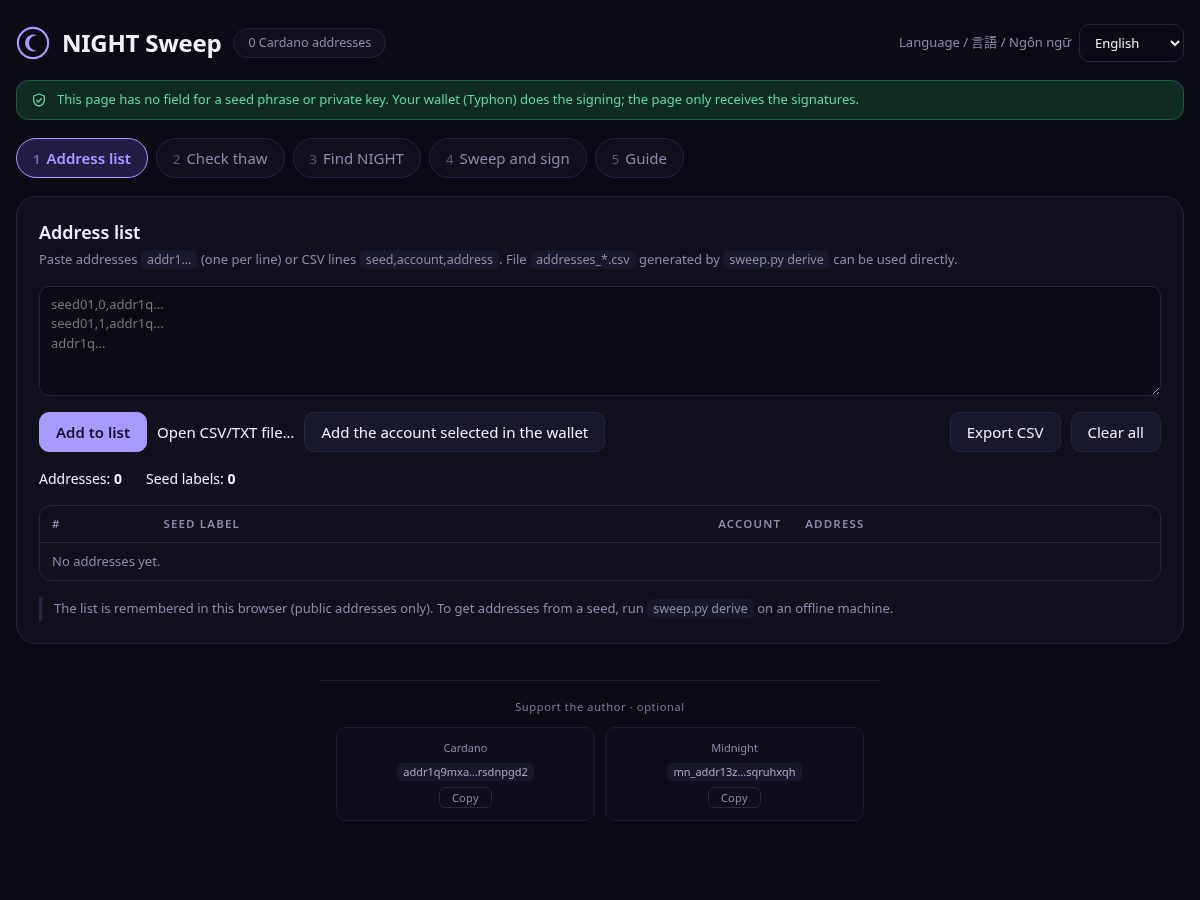Click the NIGHT Sweep moon logo icon

[33, 42]
